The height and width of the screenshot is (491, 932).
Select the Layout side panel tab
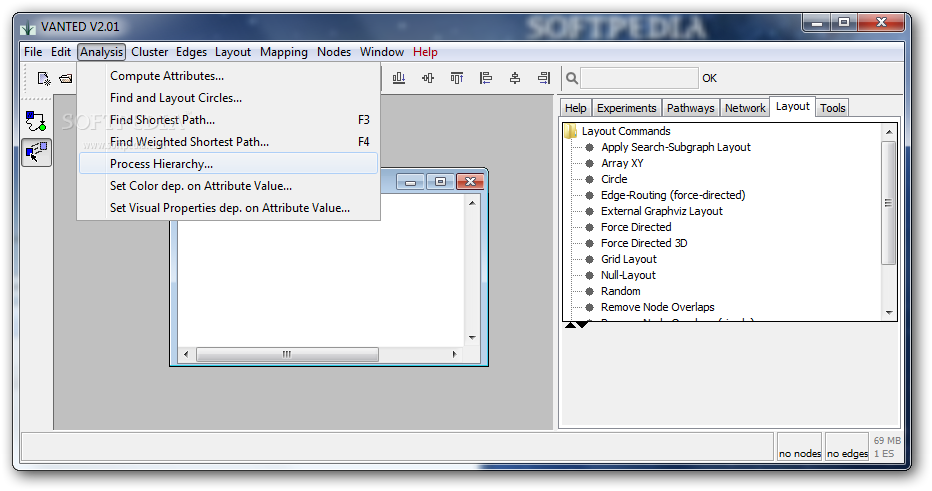tap(792, 106)
